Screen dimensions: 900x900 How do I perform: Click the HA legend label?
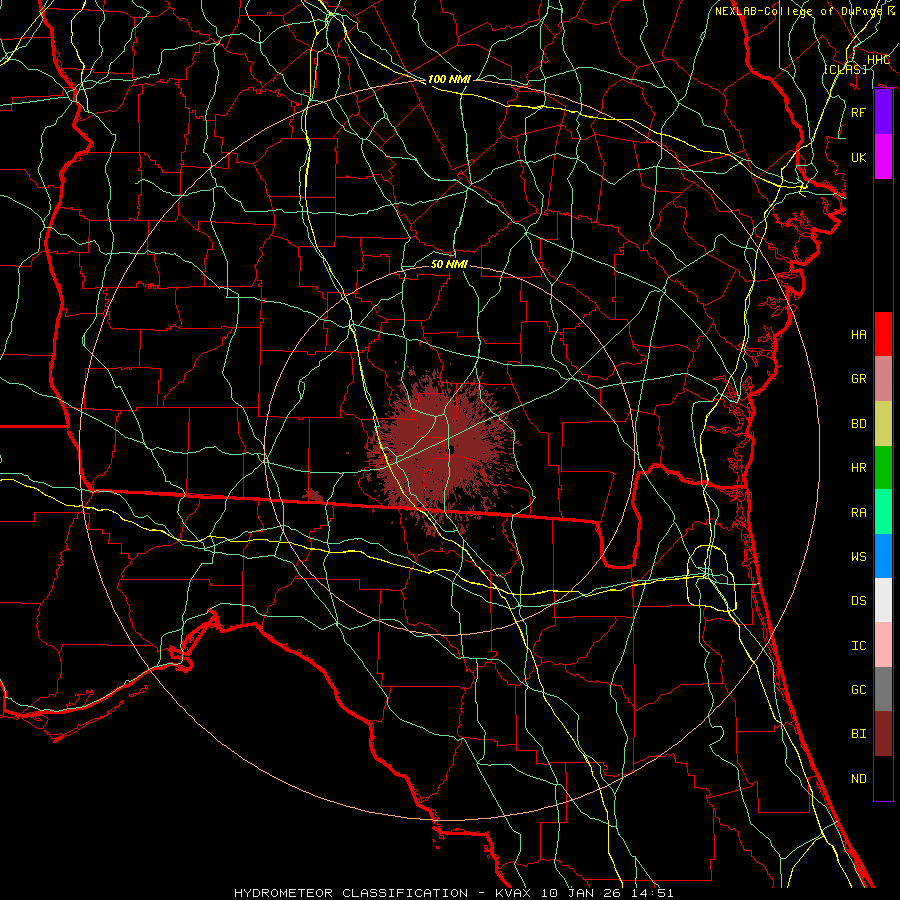859,335
